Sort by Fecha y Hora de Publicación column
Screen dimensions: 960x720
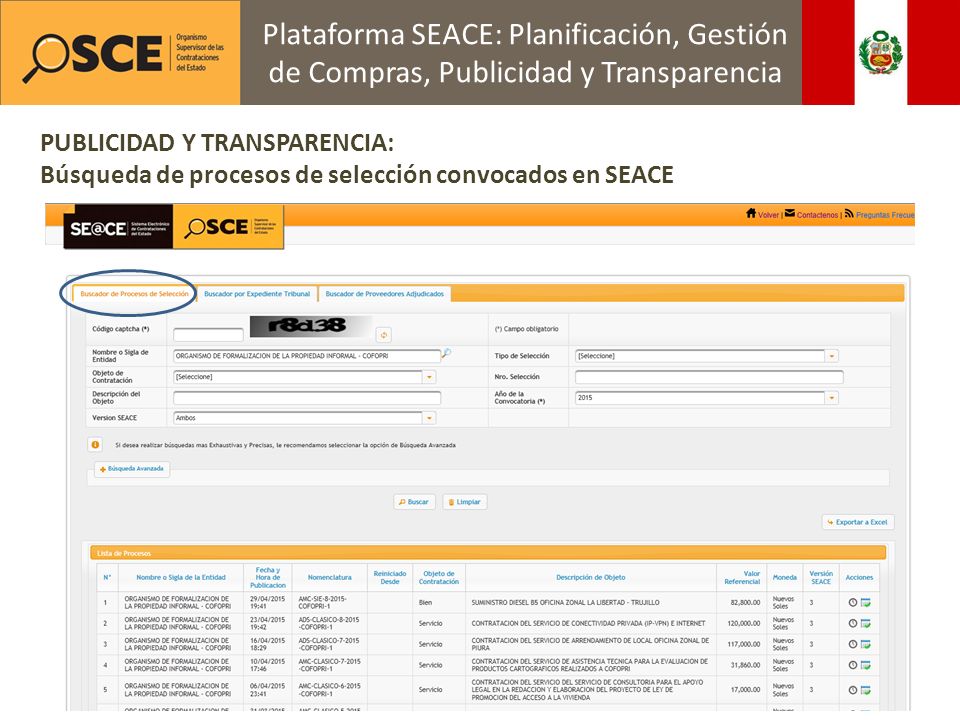coord(268,577)
